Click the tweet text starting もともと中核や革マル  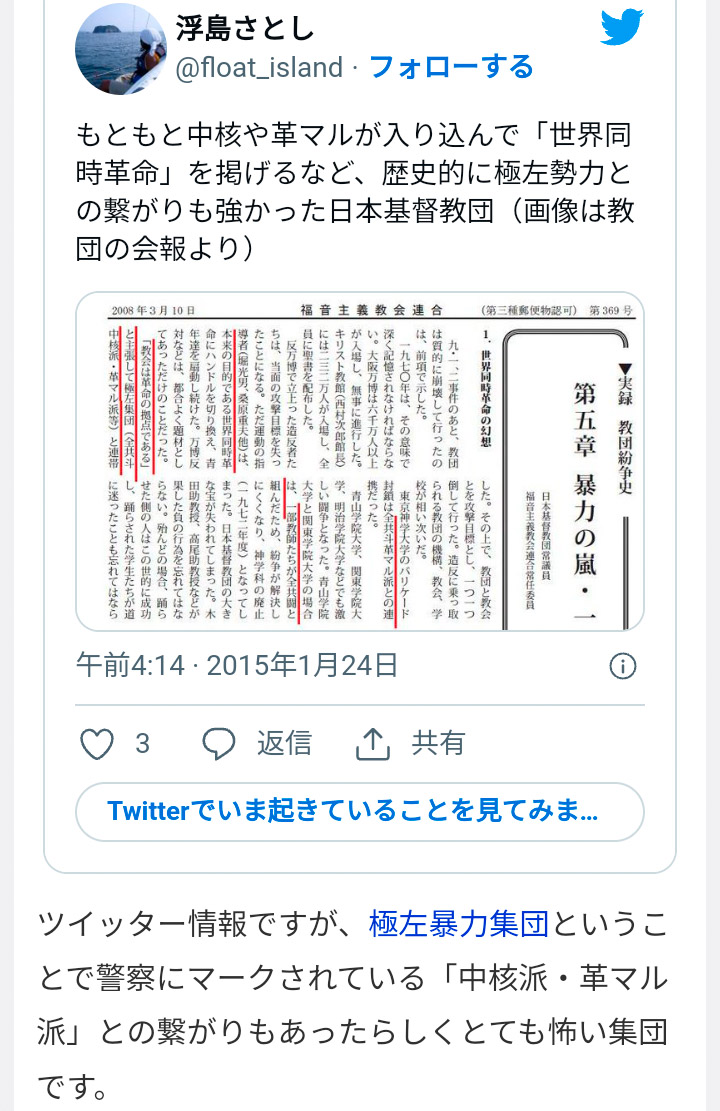pos(355,191)
